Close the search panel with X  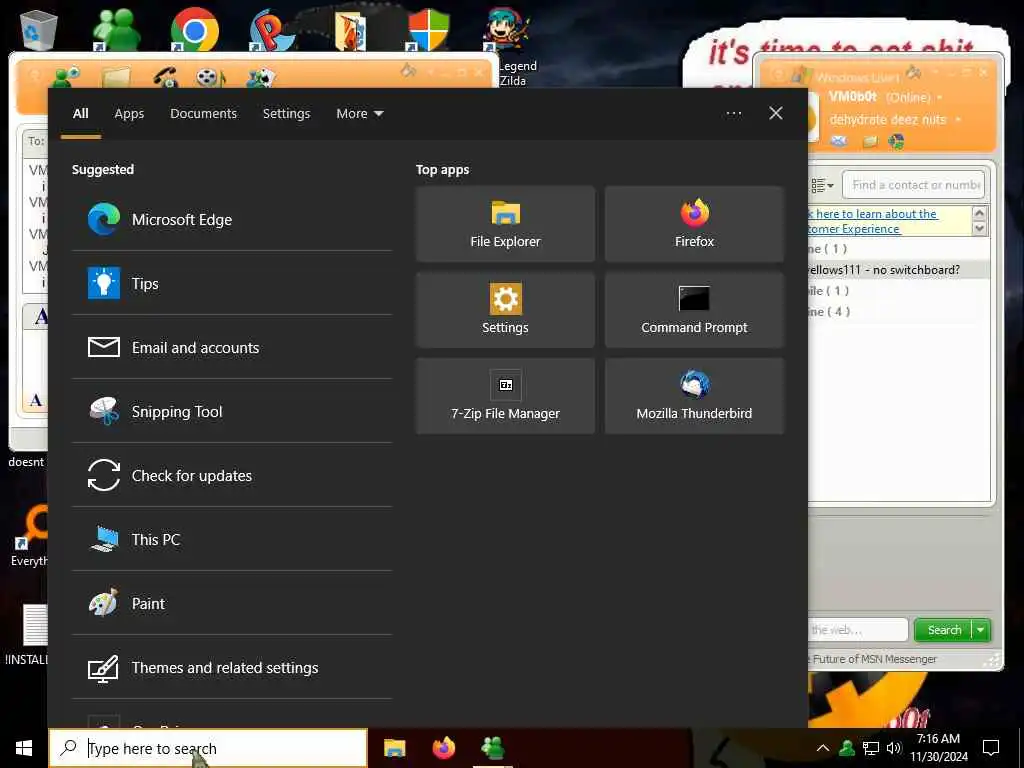[776, 114]
